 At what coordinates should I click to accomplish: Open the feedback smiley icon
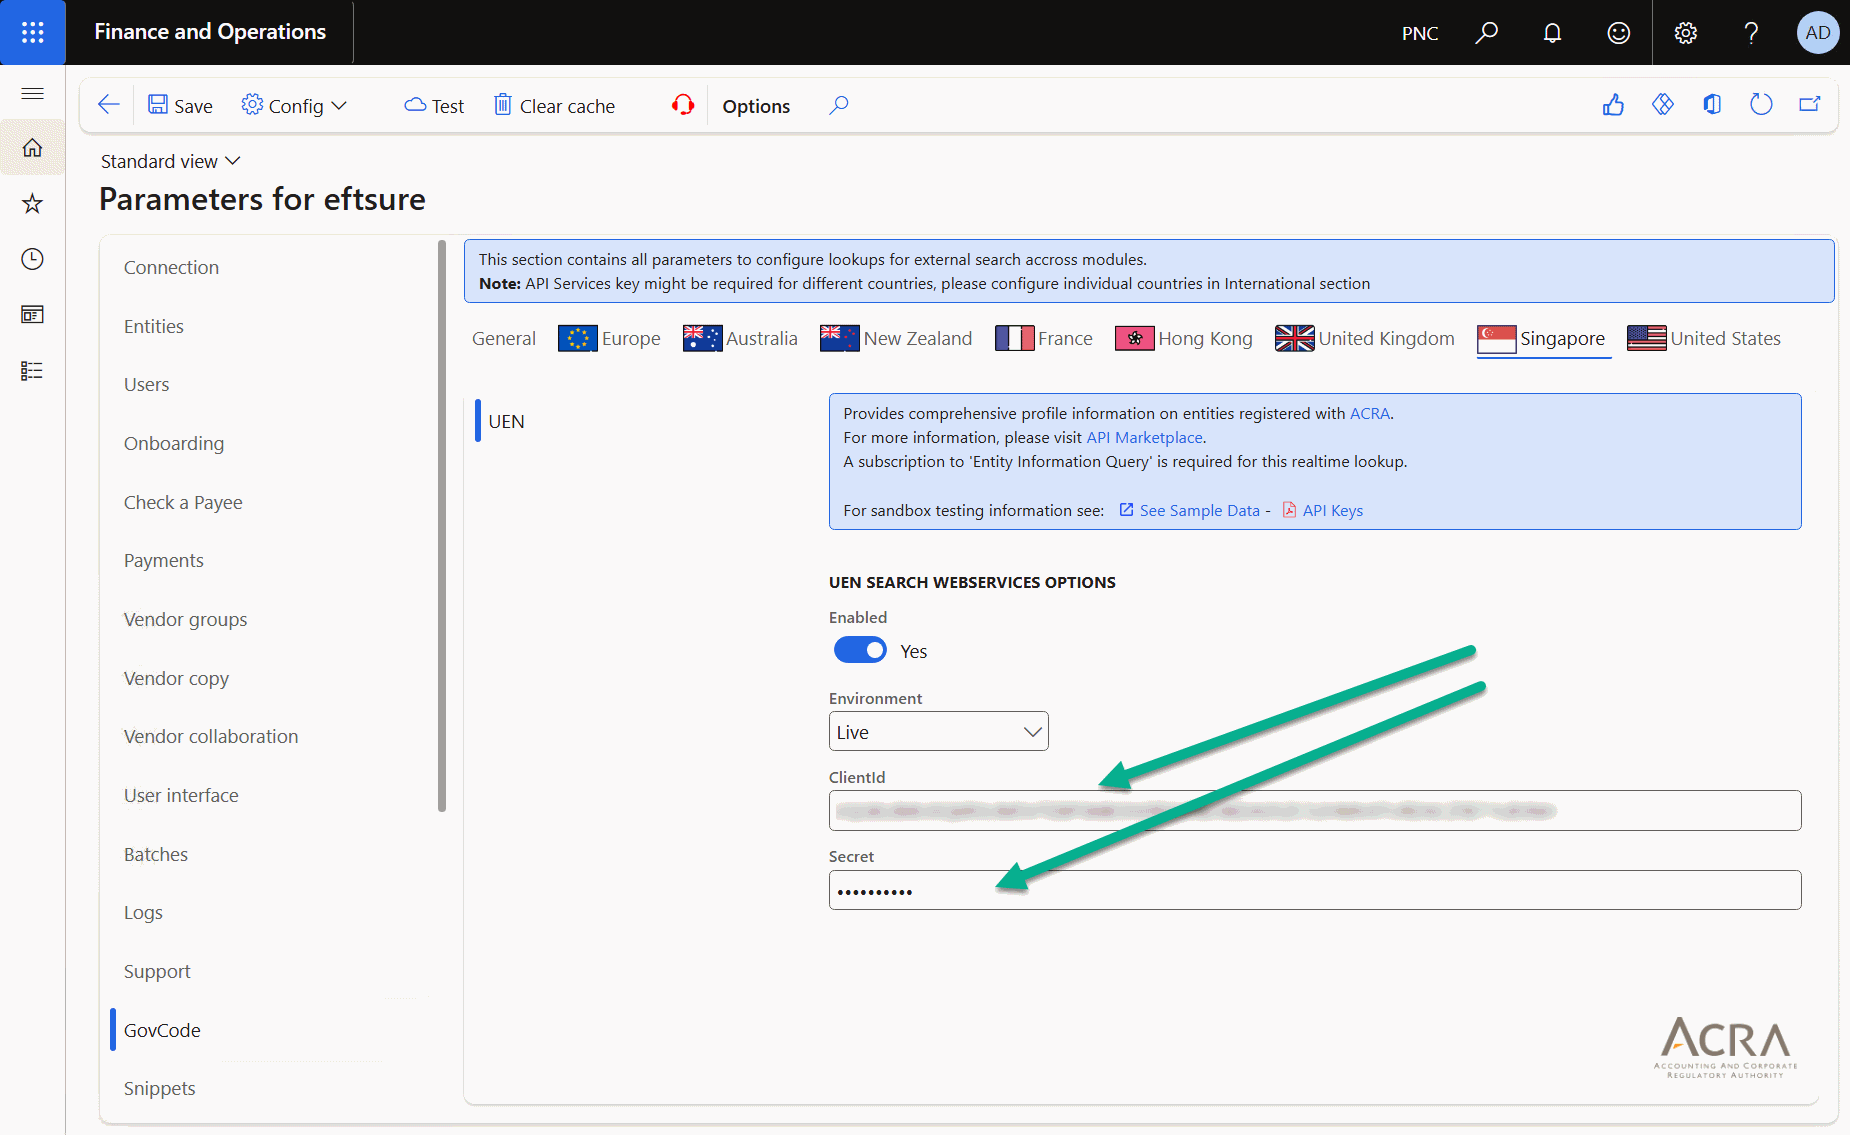(x=1618, y=33)
